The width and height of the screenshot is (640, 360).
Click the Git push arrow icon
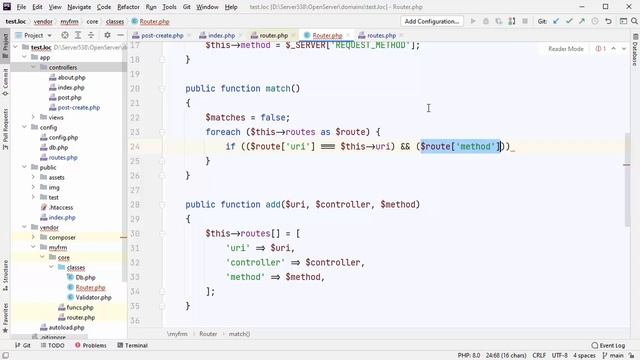(582, 21)
